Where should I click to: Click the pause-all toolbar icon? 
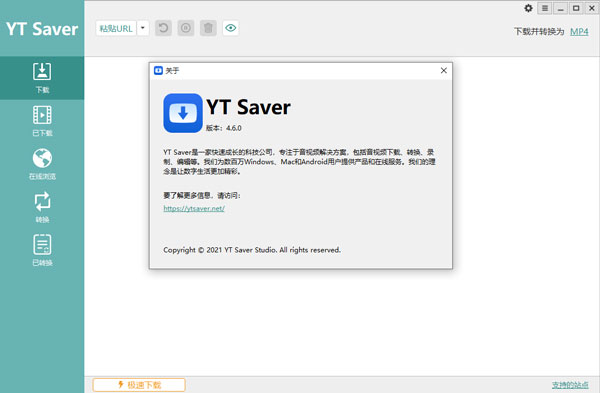tap(186, 28)
